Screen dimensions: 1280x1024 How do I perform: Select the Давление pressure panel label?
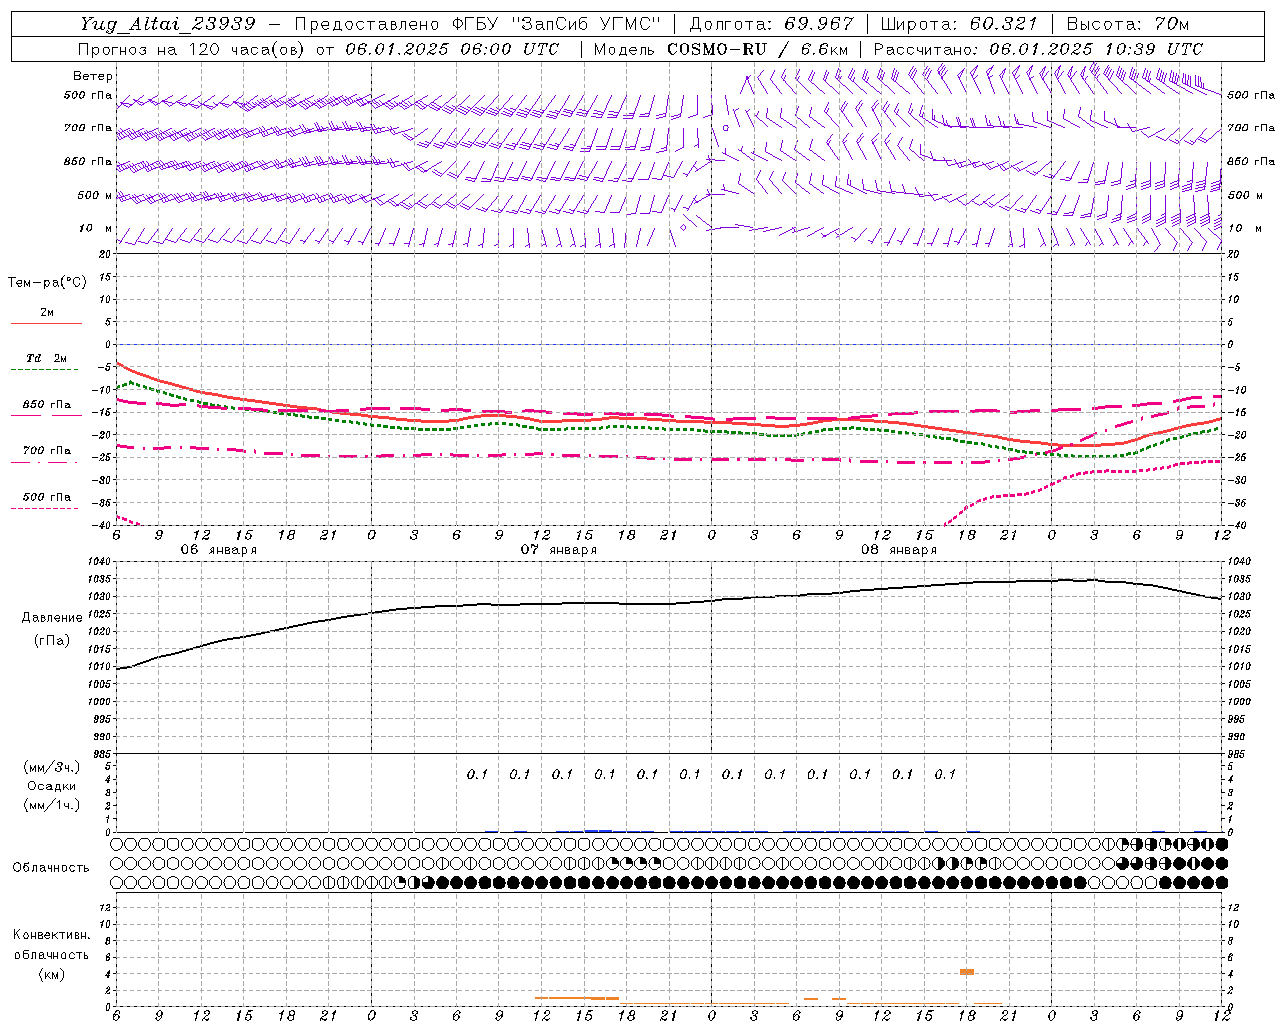click(52, 618)
